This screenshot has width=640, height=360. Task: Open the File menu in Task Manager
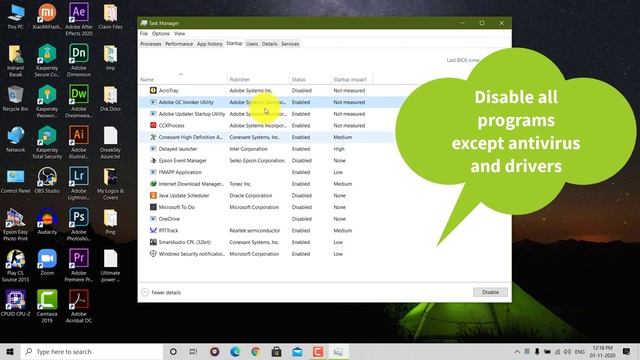(144, 33)
